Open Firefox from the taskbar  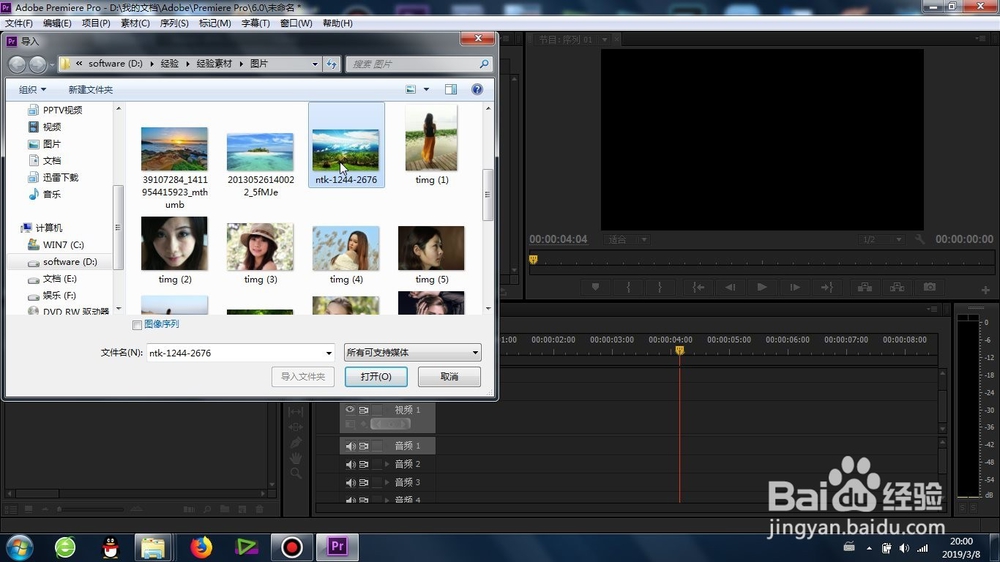coord(202,547)
